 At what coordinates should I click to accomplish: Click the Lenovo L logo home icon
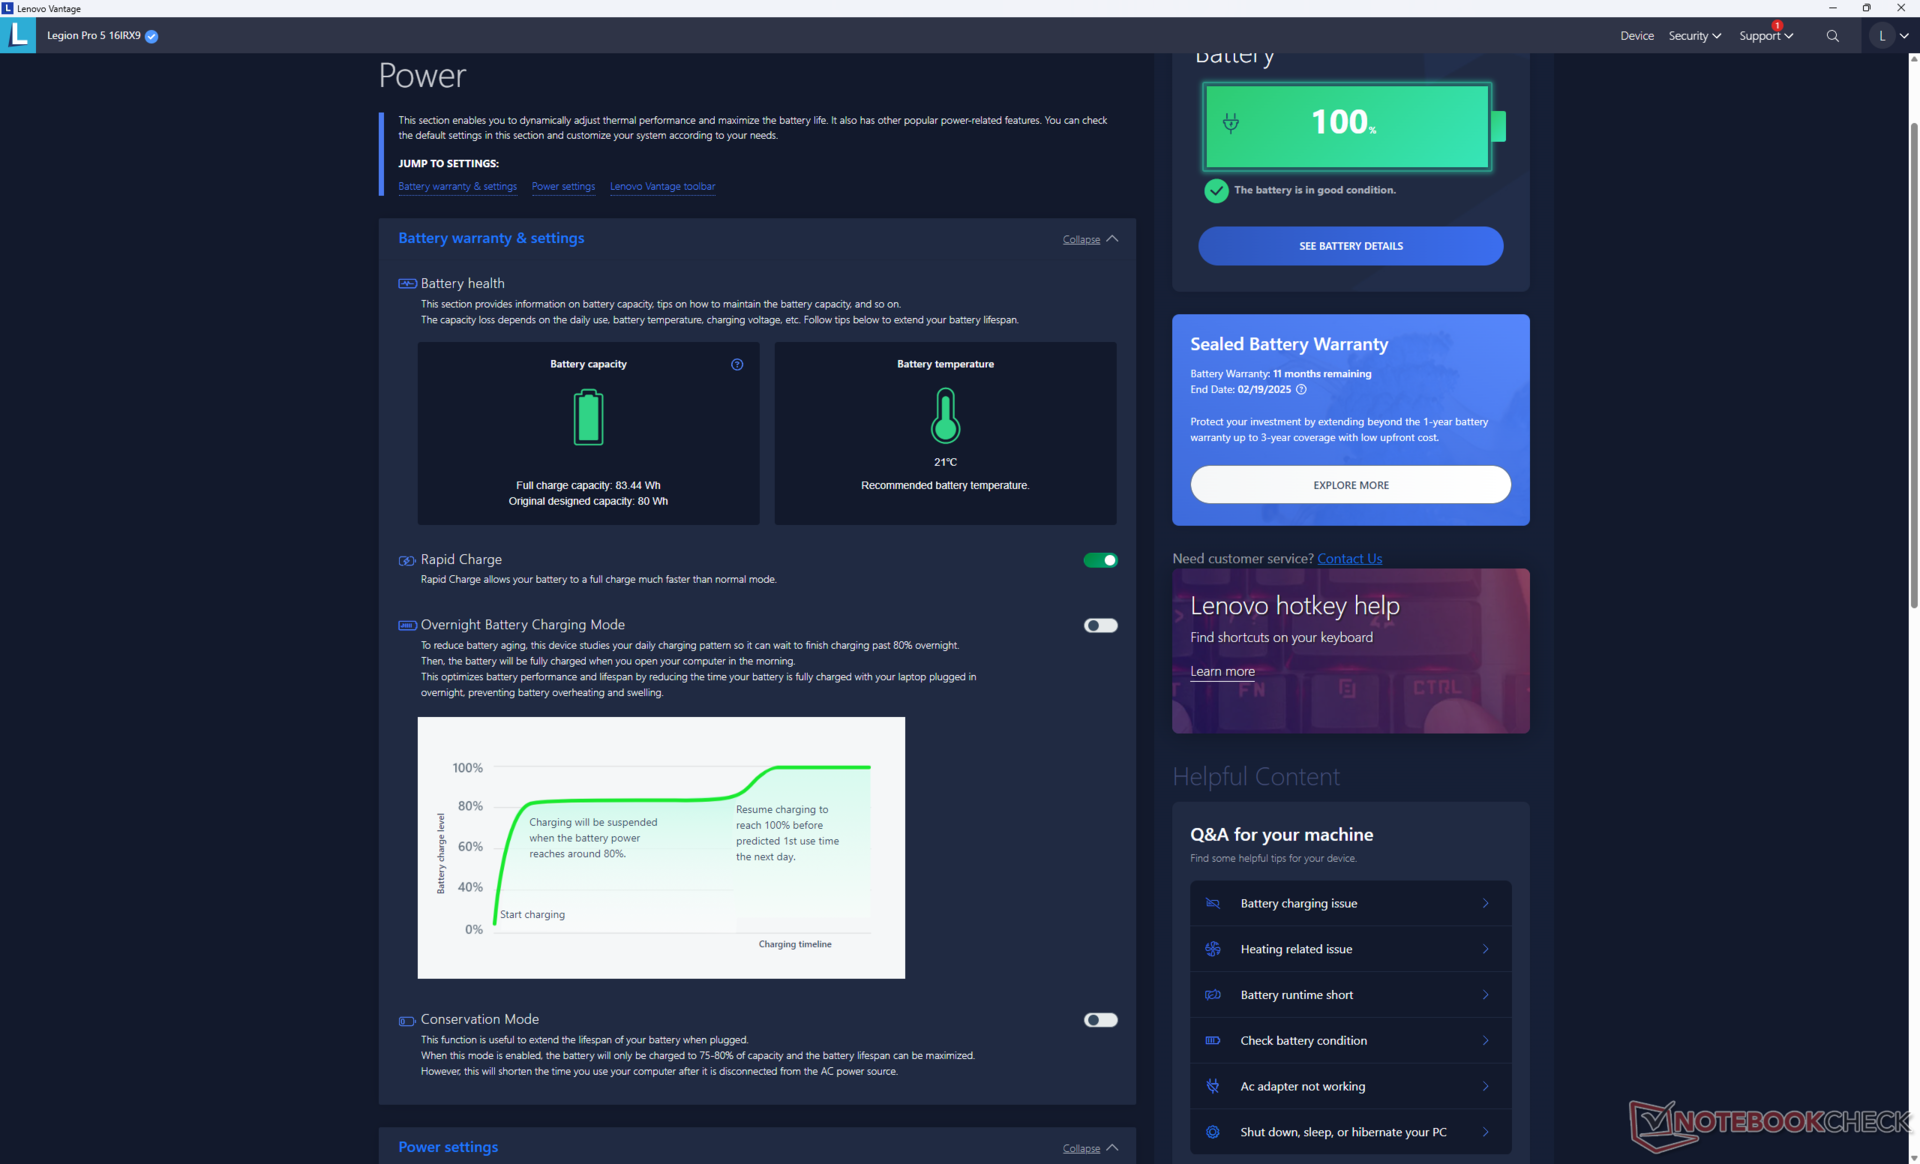[x=18, y=35]
